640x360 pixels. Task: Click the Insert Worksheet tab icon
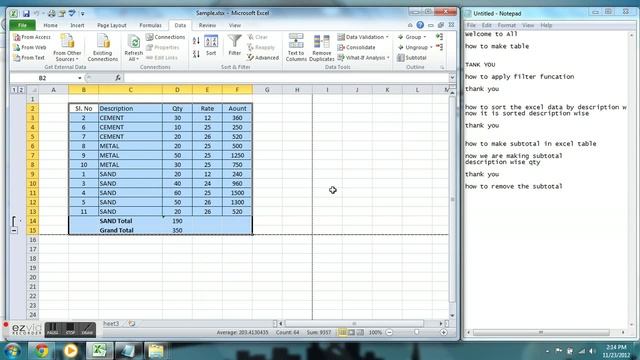coord(132,324)
